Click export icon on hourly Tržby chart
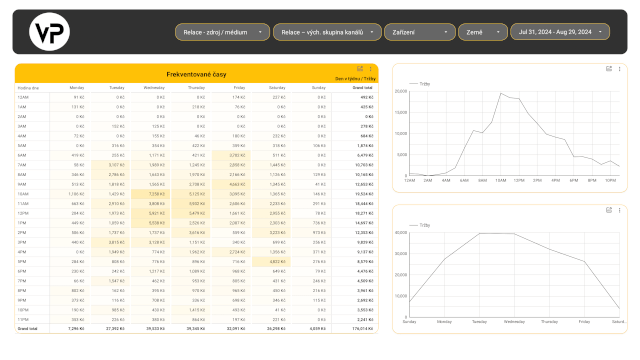This screenshot has width=640, height=360. coord(609,69)
